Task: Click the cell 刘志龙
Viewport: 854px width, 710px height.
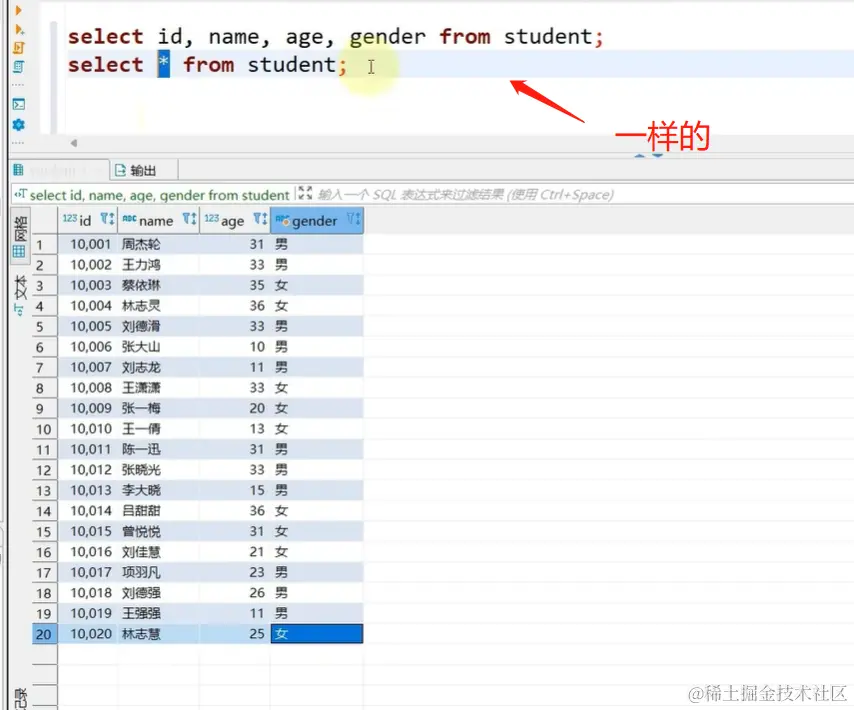Action: (158, 368)
